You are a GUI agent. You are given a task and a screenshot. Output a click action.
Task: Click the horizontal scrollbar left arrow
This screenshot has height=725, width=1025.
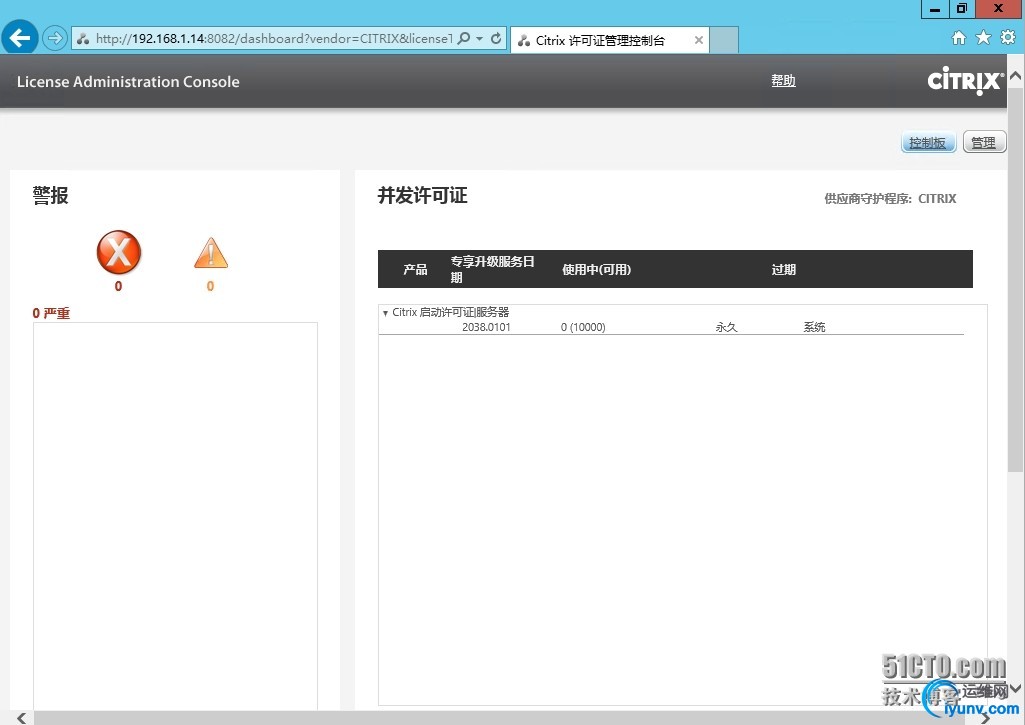22,718
